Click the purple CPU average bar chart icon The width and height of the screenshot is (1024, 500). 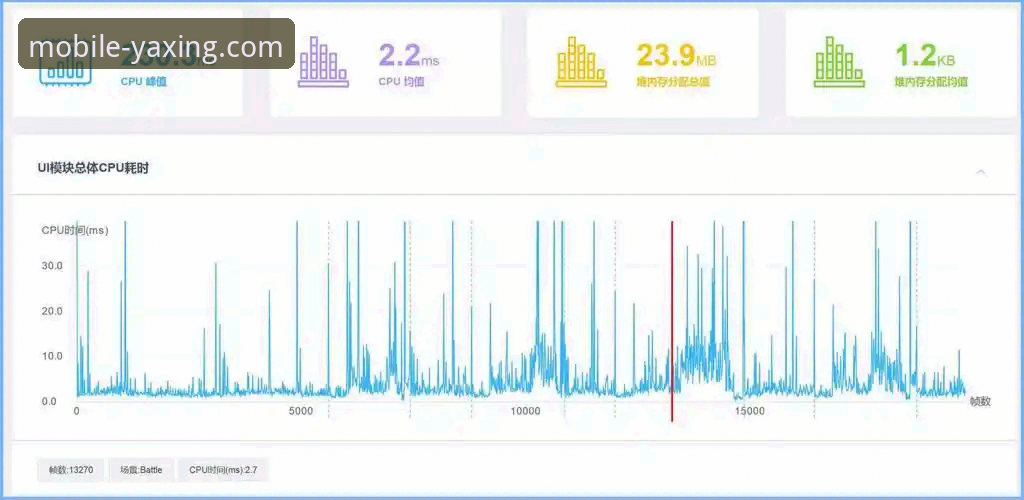pyautogui.click(x=322, y=62)
